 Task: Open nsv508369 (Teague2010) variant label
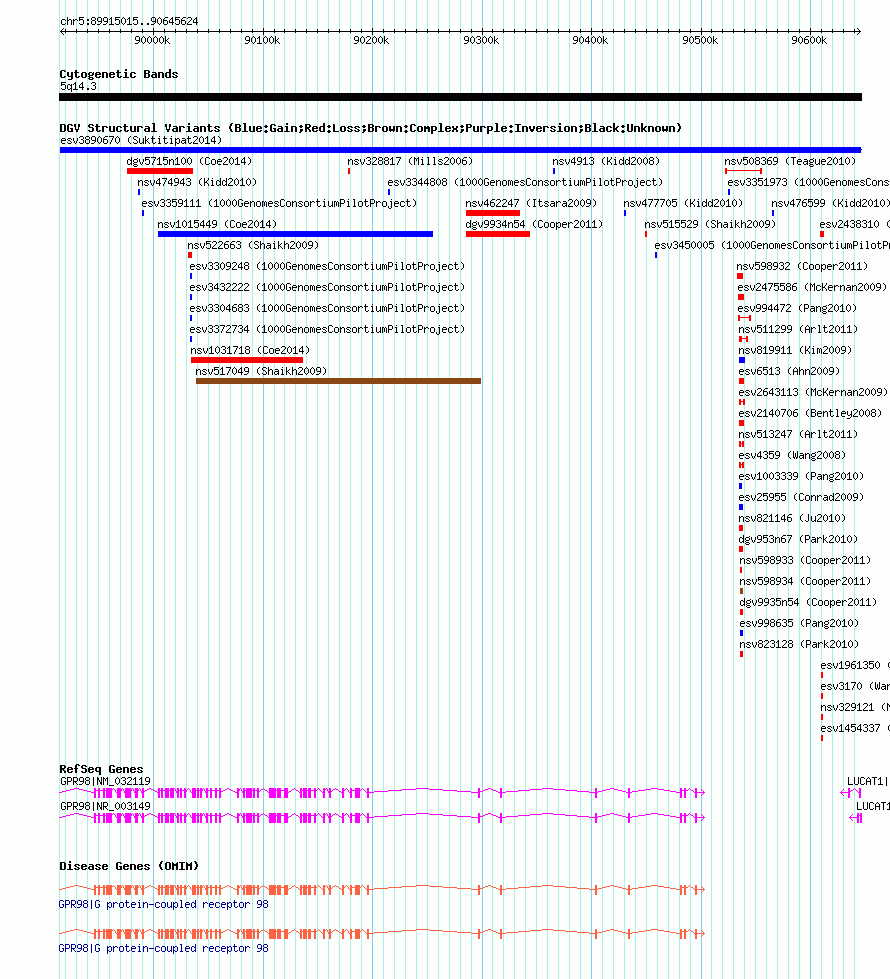coord(790,161)
